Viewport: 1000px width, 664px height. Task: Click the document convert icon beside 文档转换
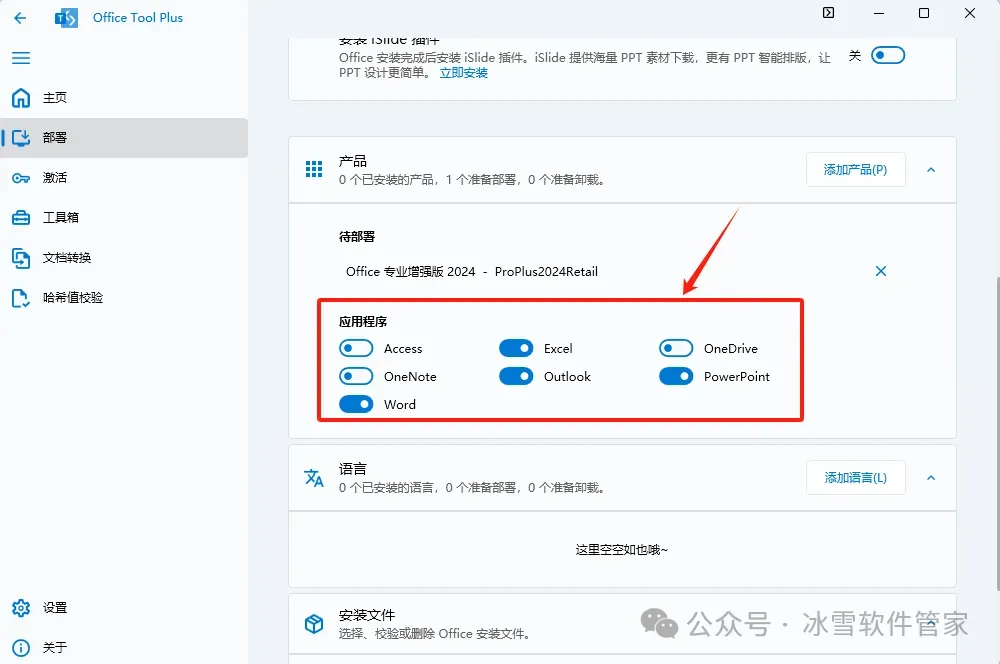[21, 258]
